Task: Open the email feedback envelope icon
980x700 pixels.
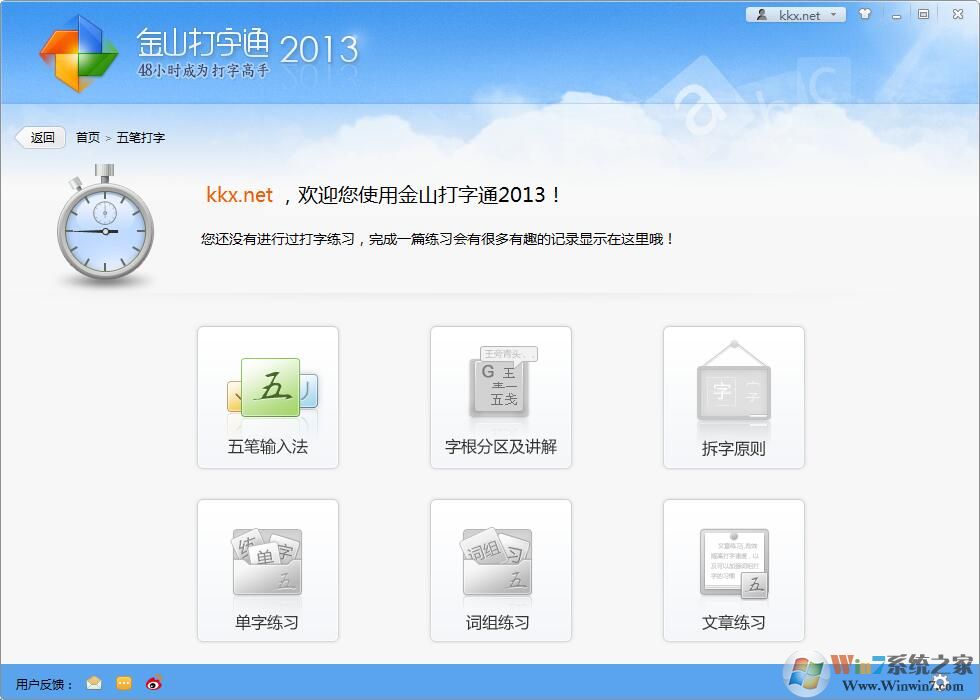Action: coord(92,683)
